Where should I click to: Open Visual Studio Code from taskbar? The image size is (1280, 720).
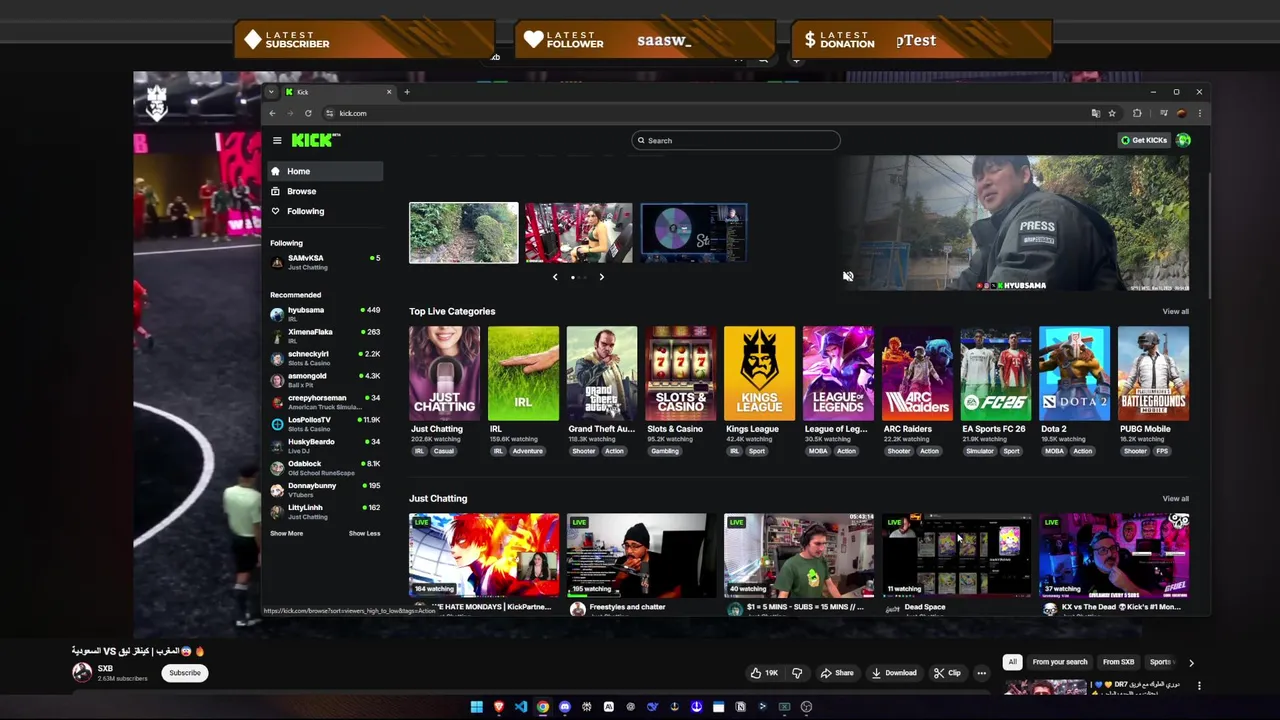tap(521, 707)
